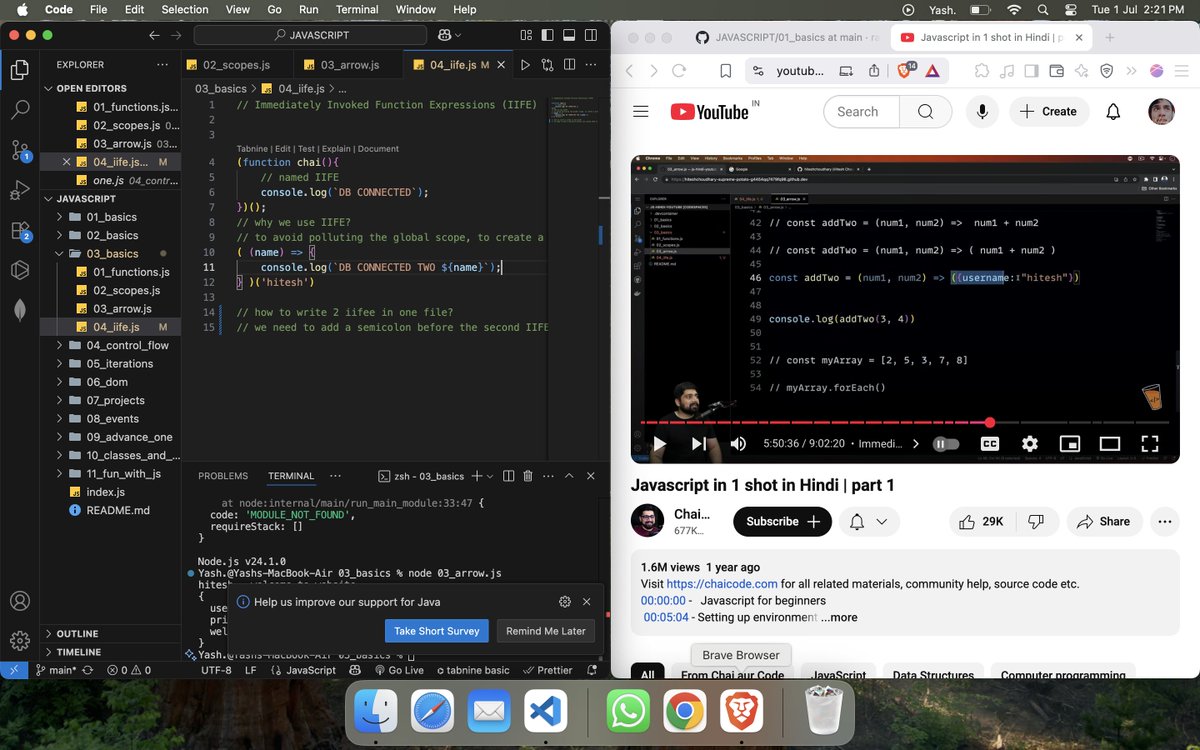Click the YouTube Search input field

pyautogui.click(x=861, y=111)
